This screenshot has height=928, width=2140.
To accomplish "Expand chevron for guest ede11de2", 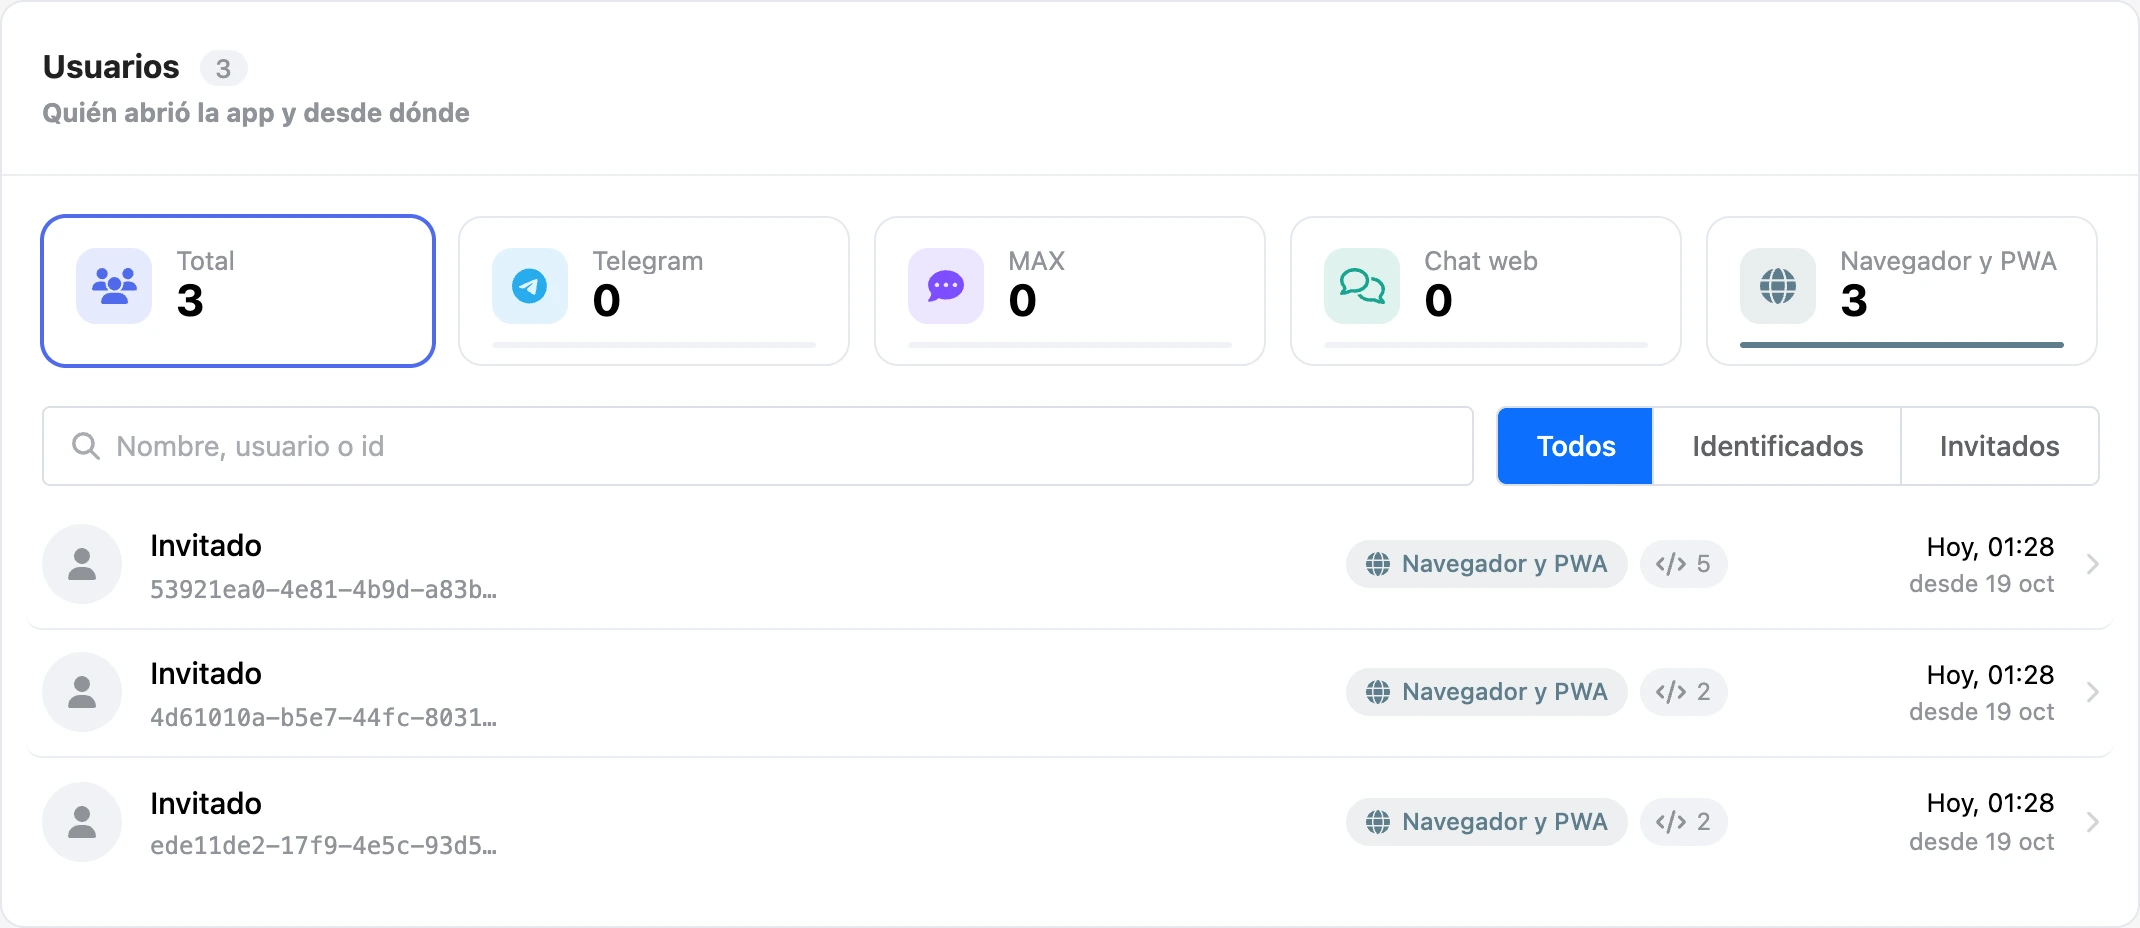I will point(2092,822).
